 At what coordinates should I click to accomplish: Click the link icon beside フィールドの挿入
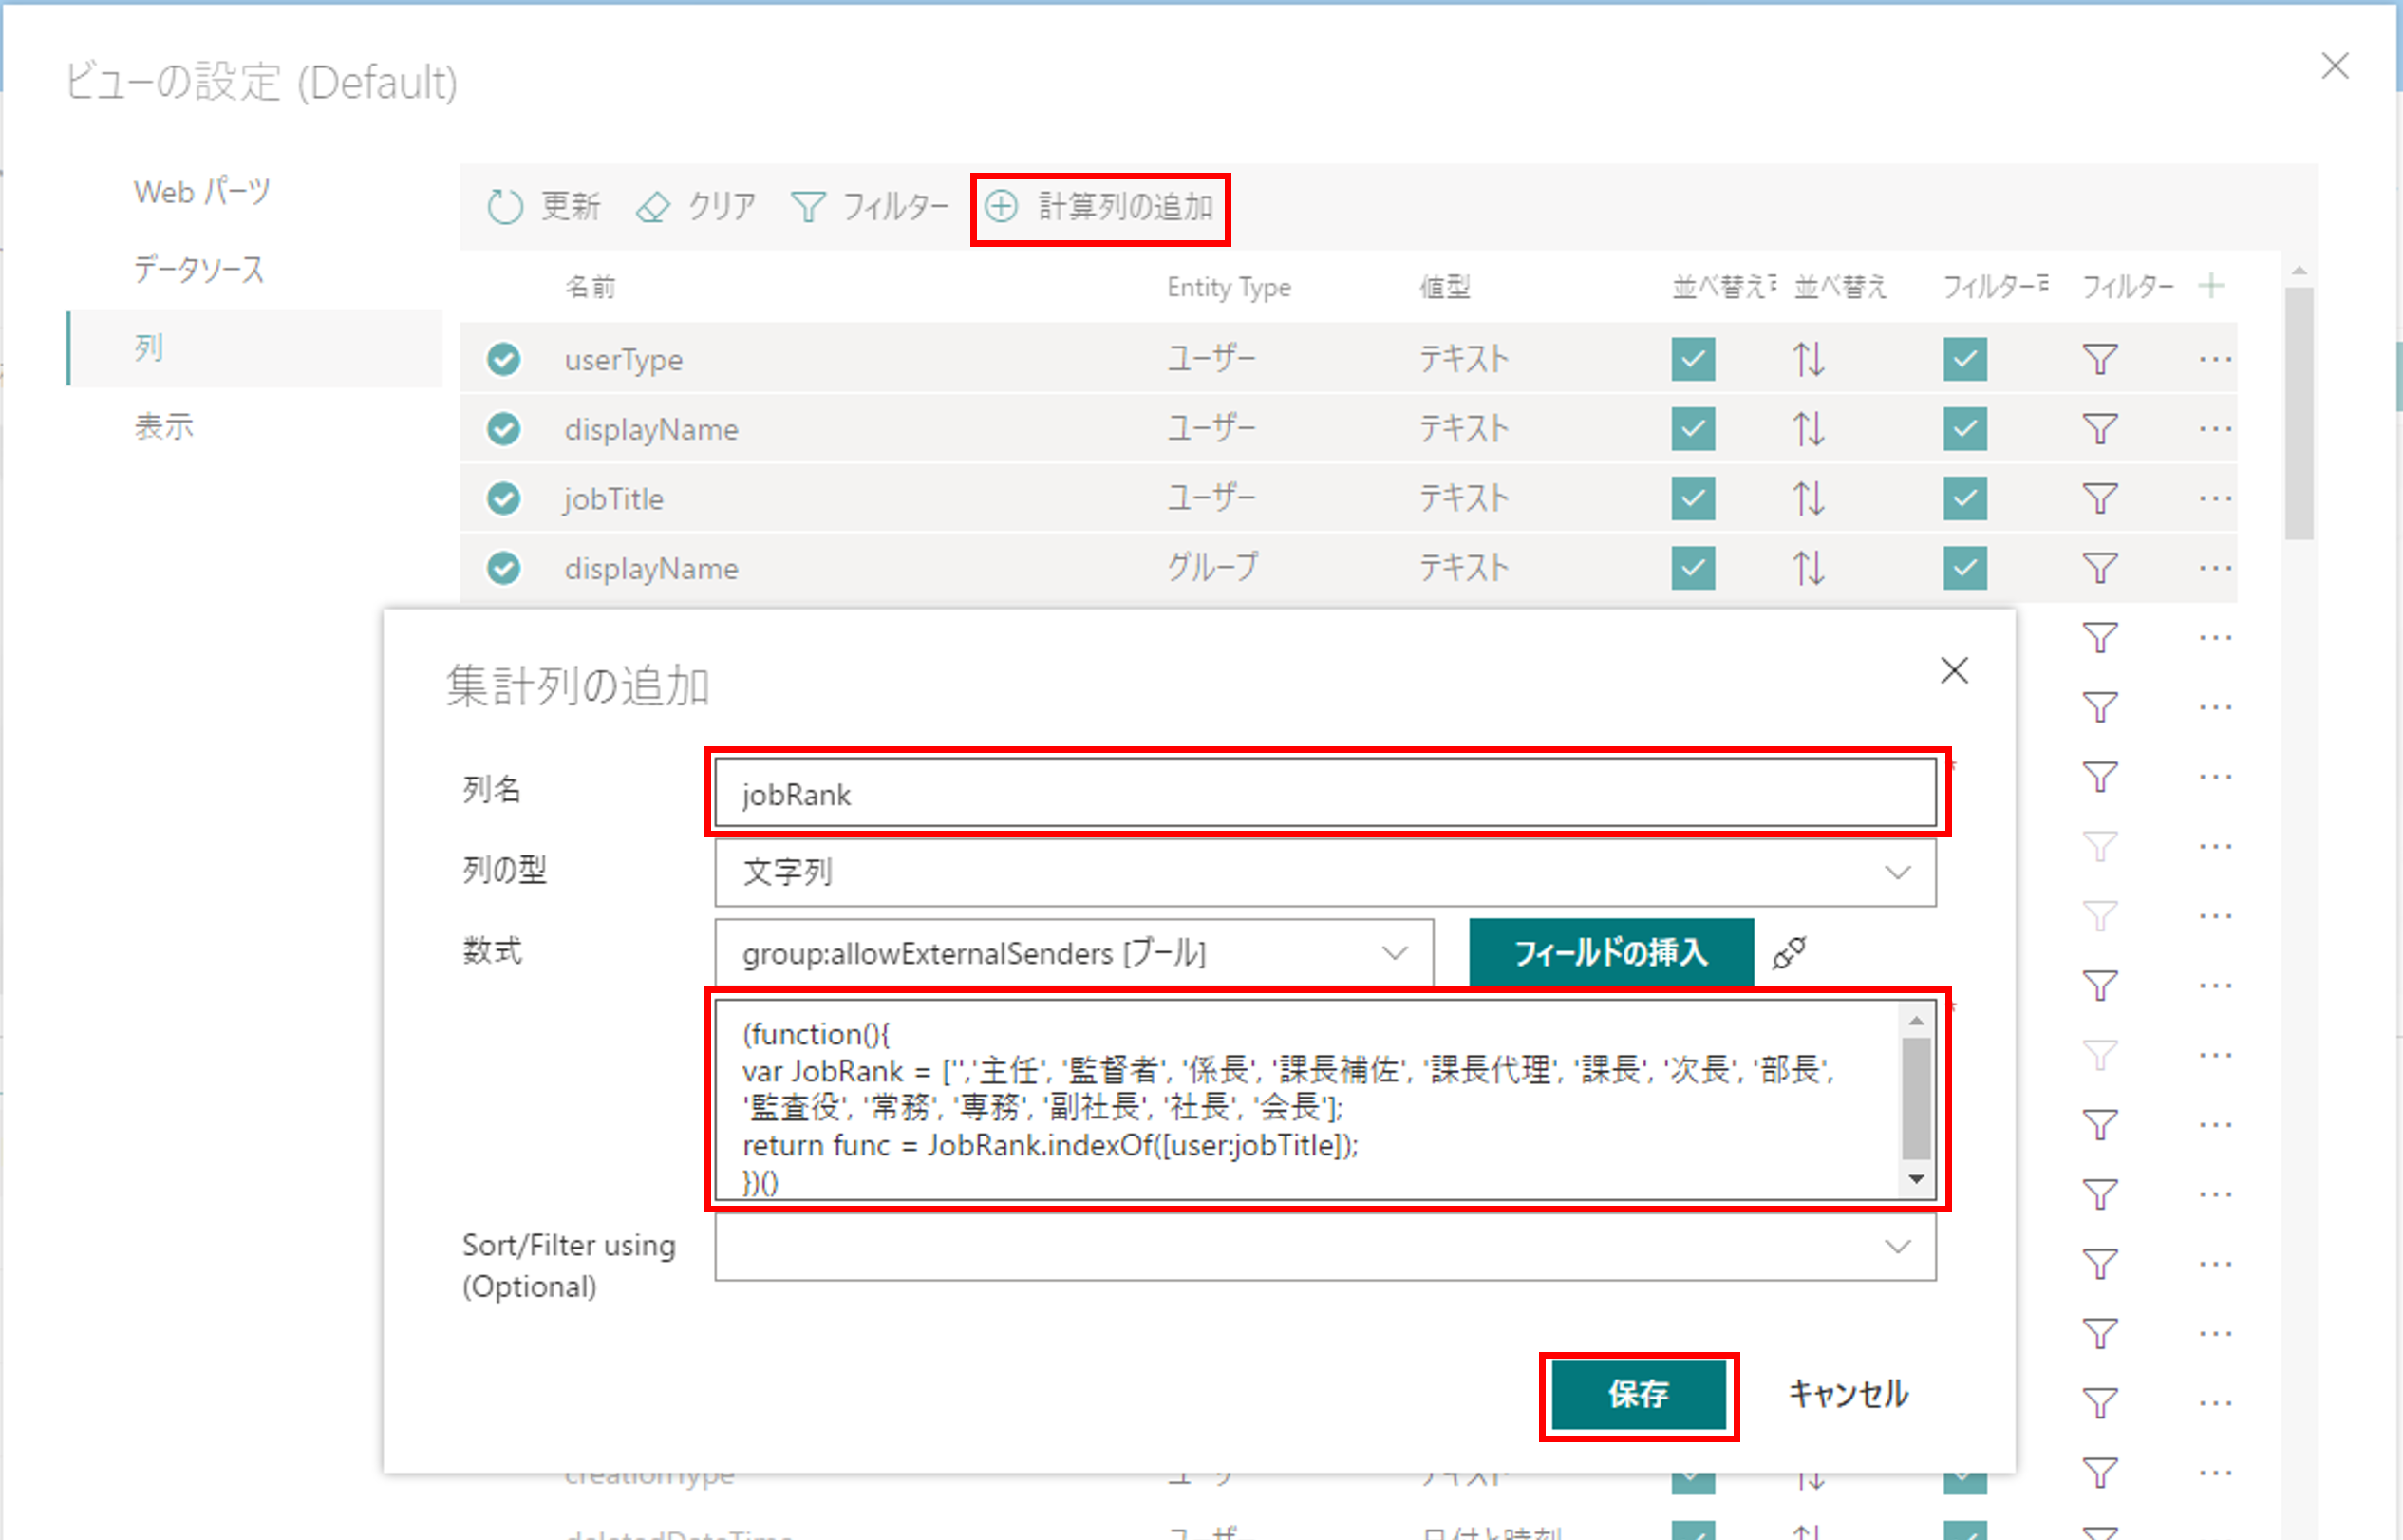[1789, 952]
